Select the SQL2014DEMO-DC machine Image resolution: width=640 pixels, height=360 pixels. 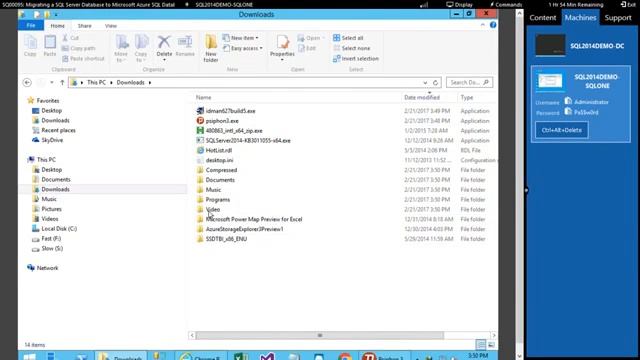click(580, 46)
